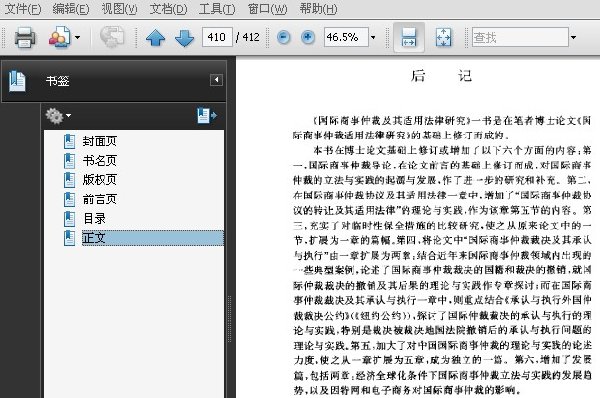
Task: Click the bookmark icon beside 目录
Action: (69, 219)
